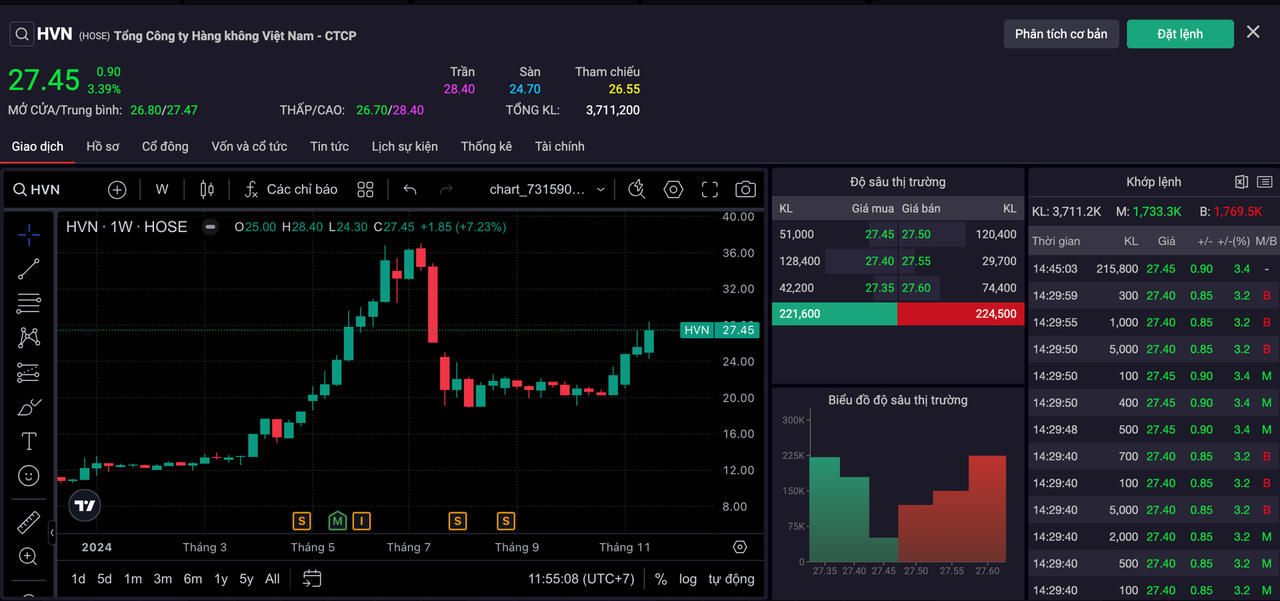Click the Đặt lệnh button
The image size is (1280, 601).
[x=1180, y=34]
